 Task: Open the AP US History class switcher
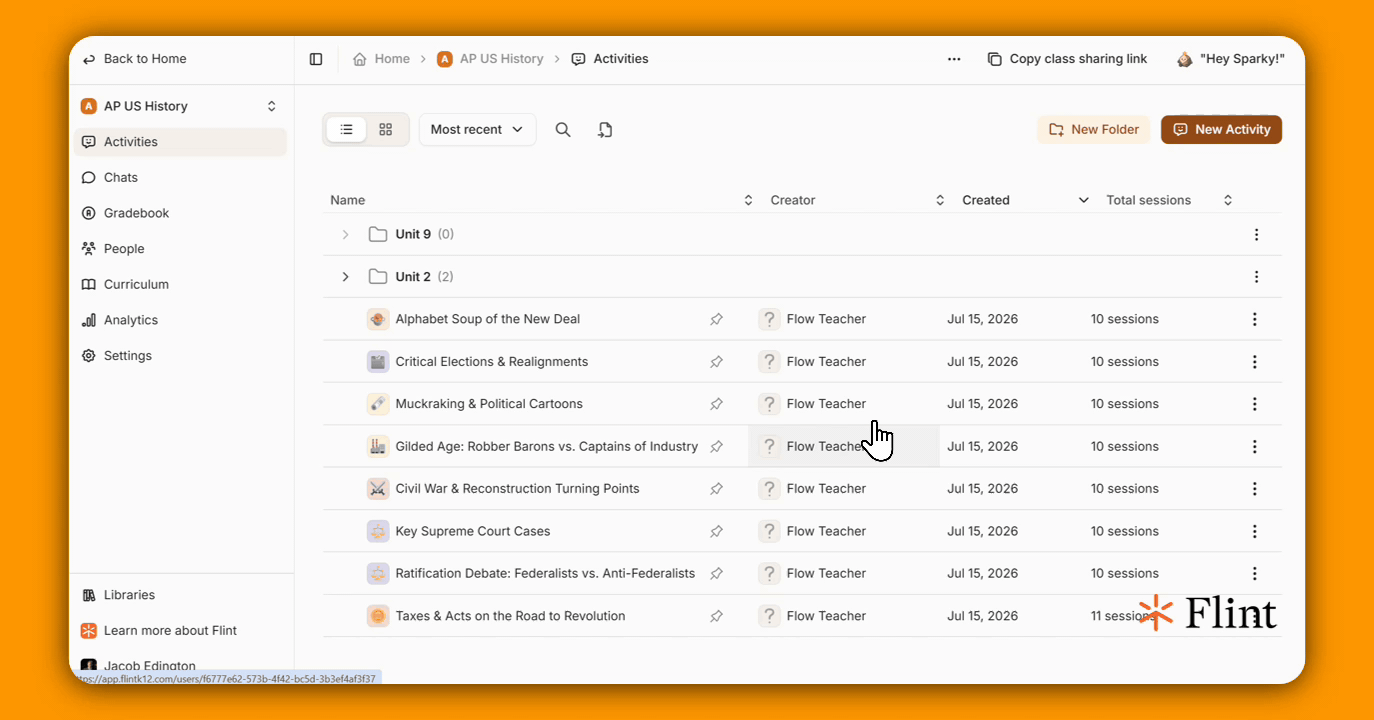(x=180, y=106)
